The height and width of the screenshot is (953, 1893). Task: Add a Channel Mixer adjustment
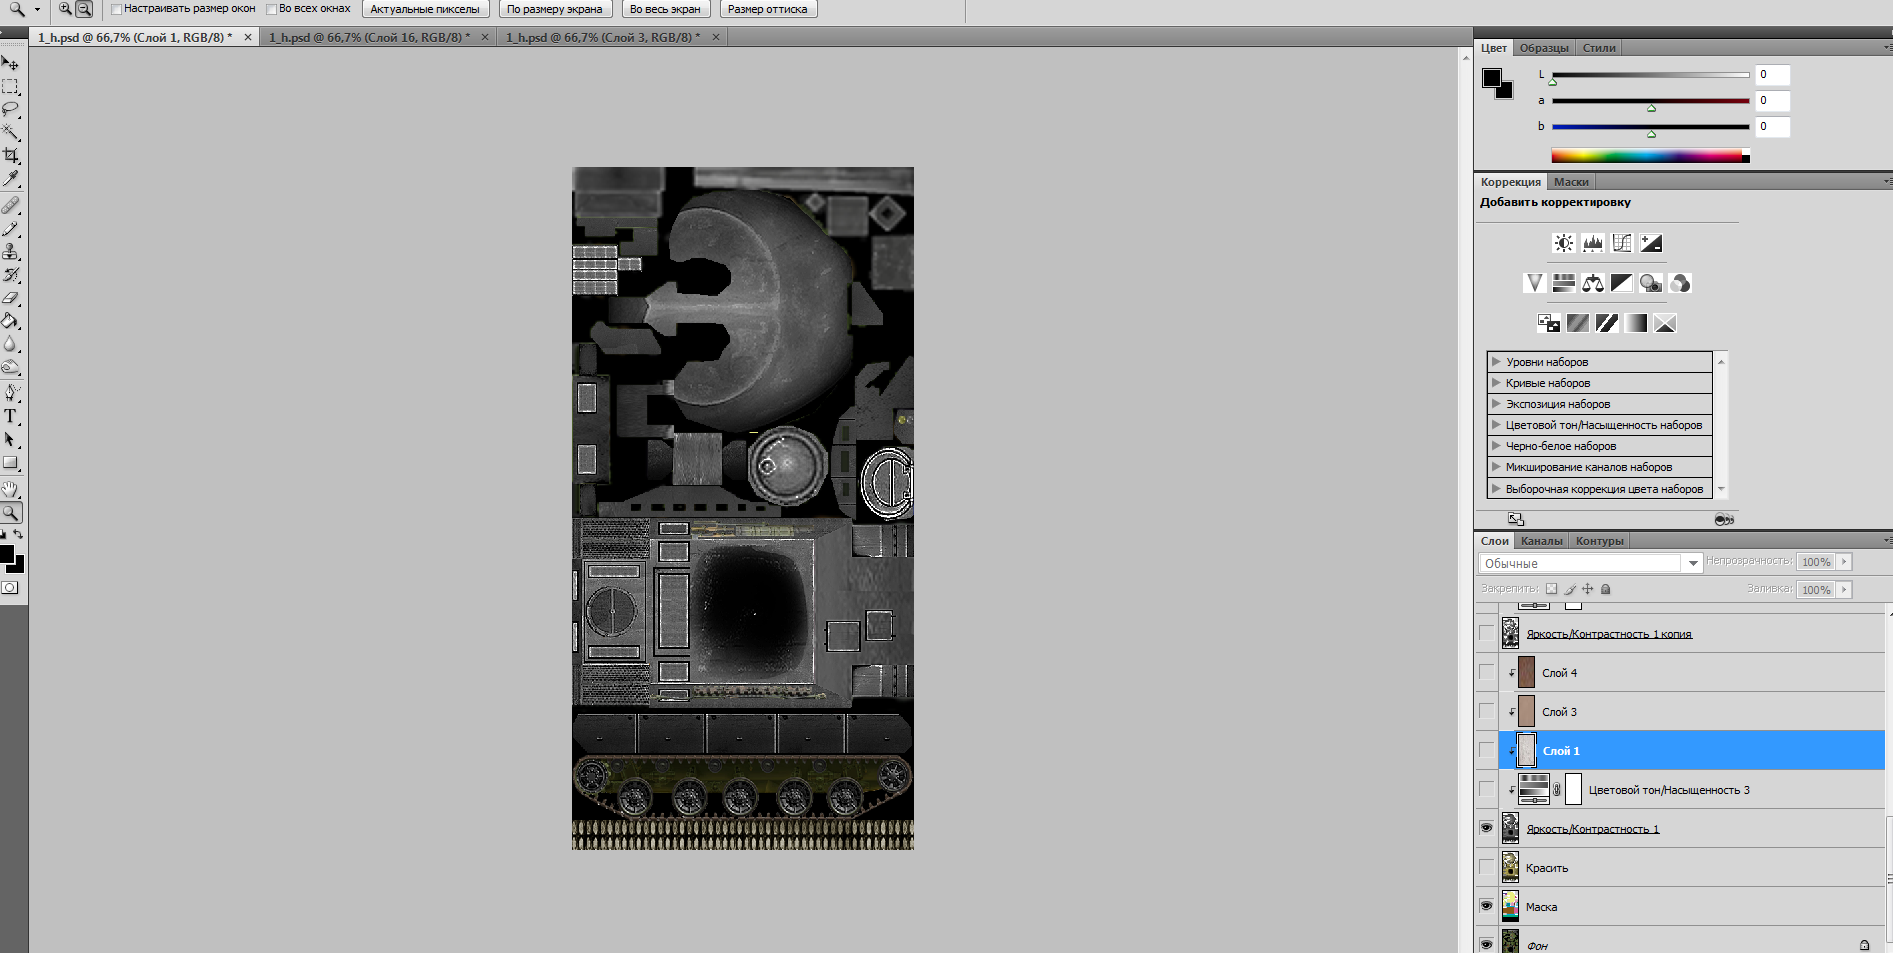1680,283
